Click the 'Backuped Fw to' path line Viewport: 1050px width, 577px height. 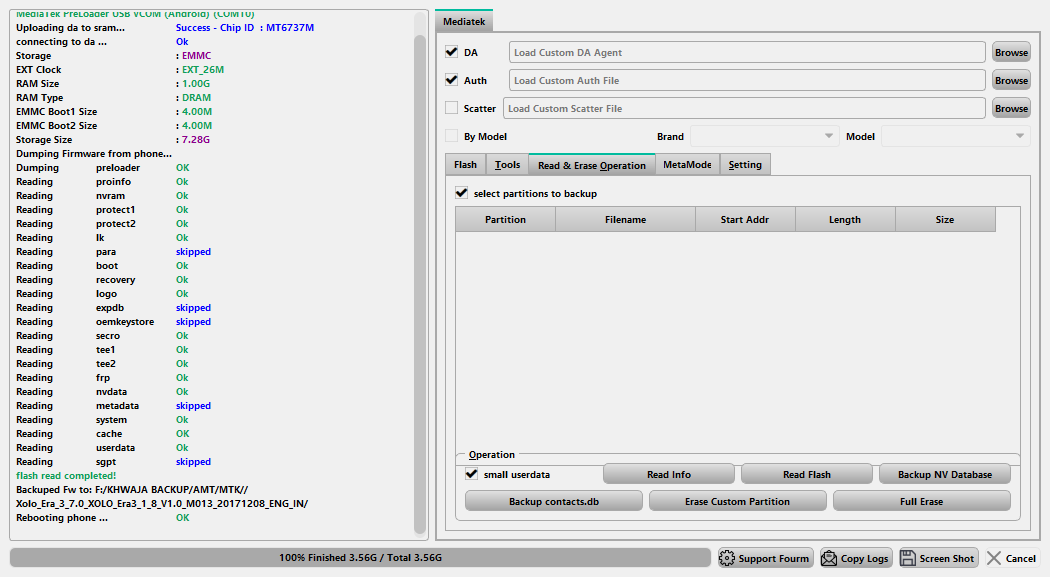click(132, 489)
